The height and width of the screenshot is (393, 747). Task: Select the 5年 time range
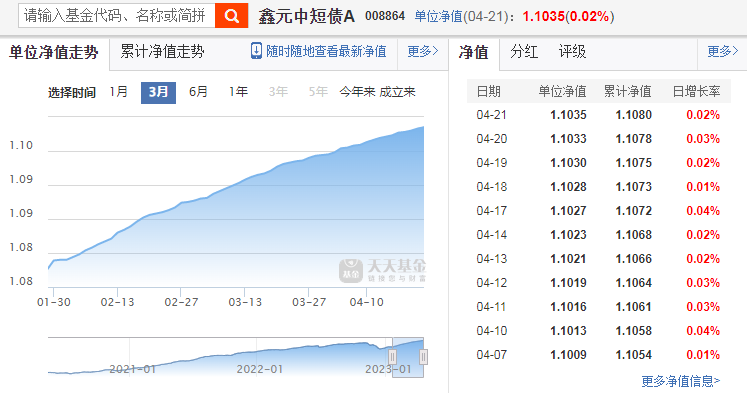[318, 91]
